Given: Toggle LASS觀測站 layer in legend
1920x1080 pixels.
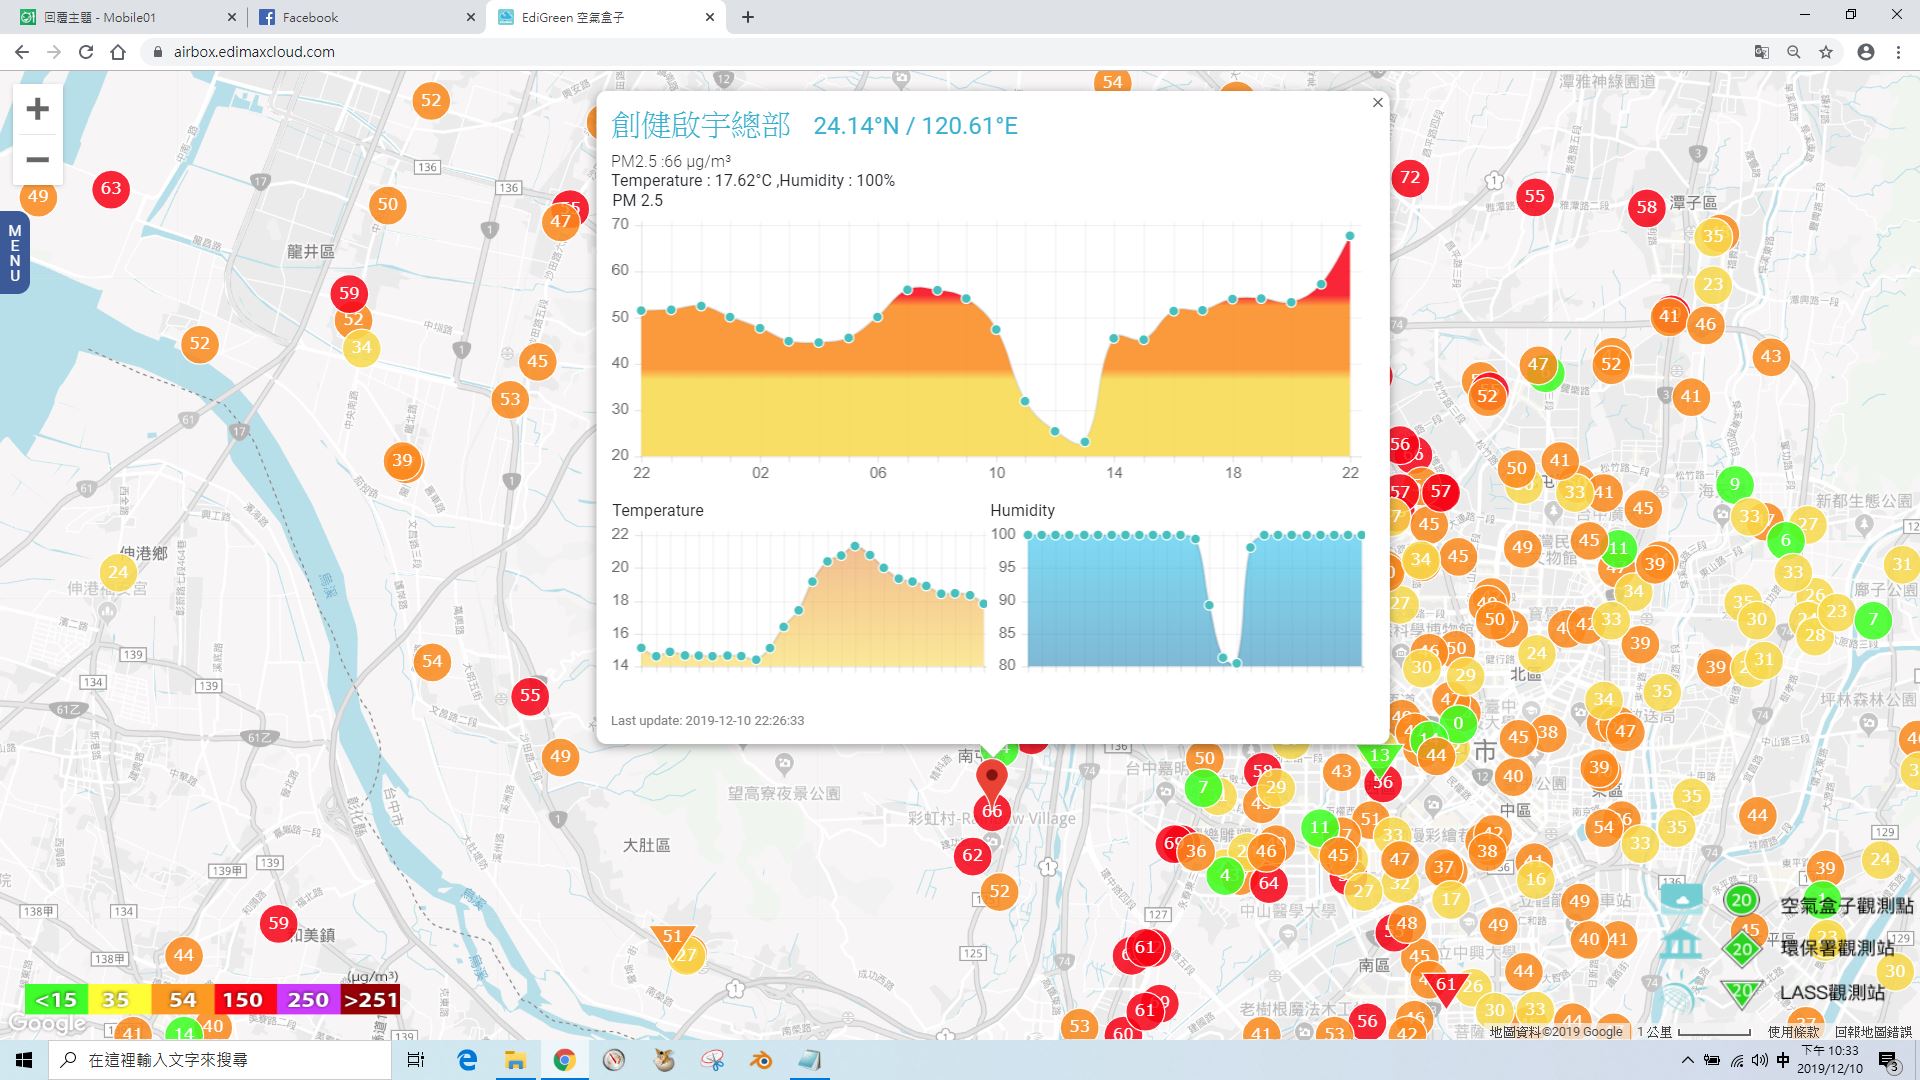Looking at the screenshot, I should click(1833, 992).
